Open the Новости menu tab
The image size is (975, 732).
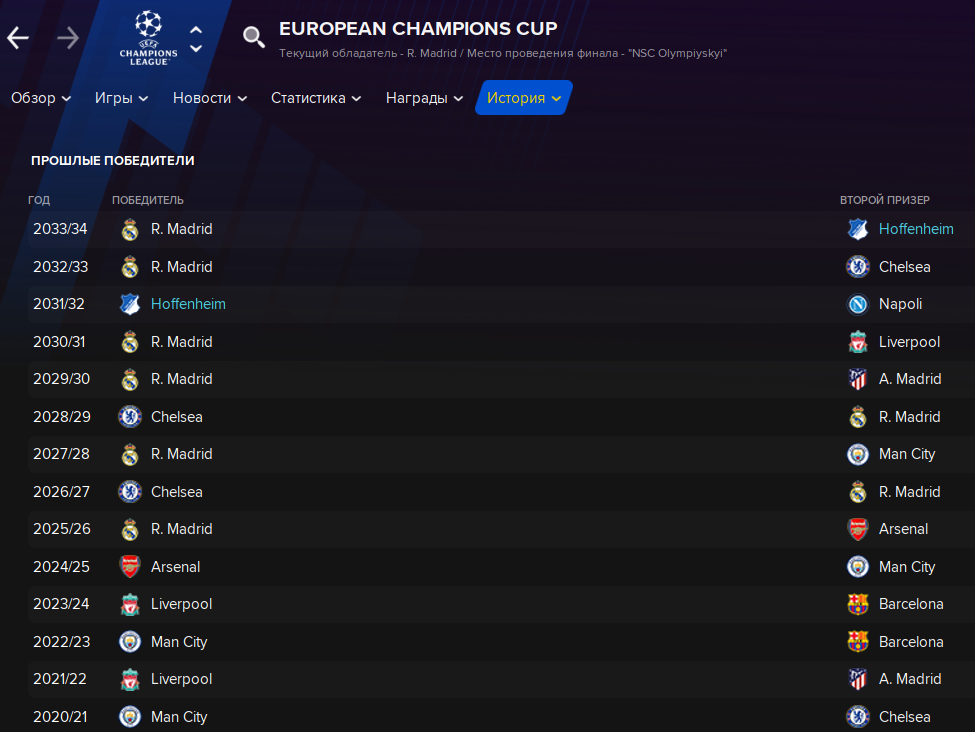210,98
